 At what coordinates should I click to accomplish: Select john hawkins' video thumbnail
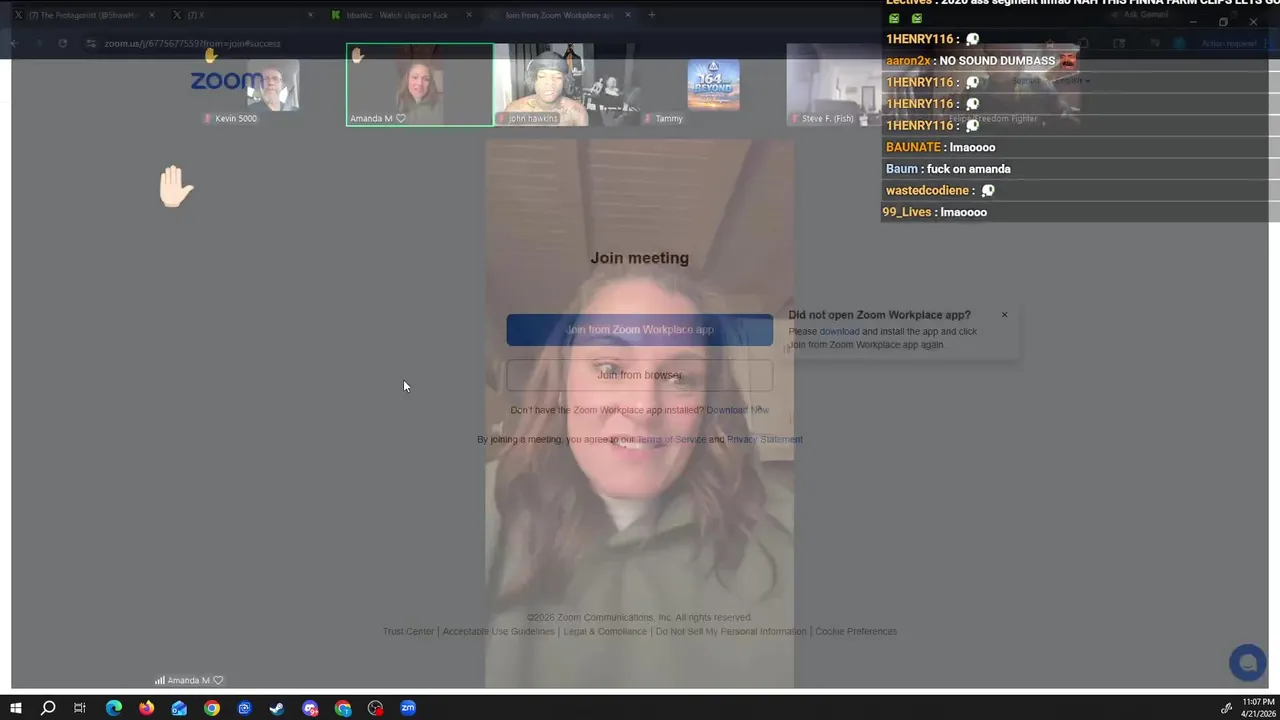click(x=547, y=85)
